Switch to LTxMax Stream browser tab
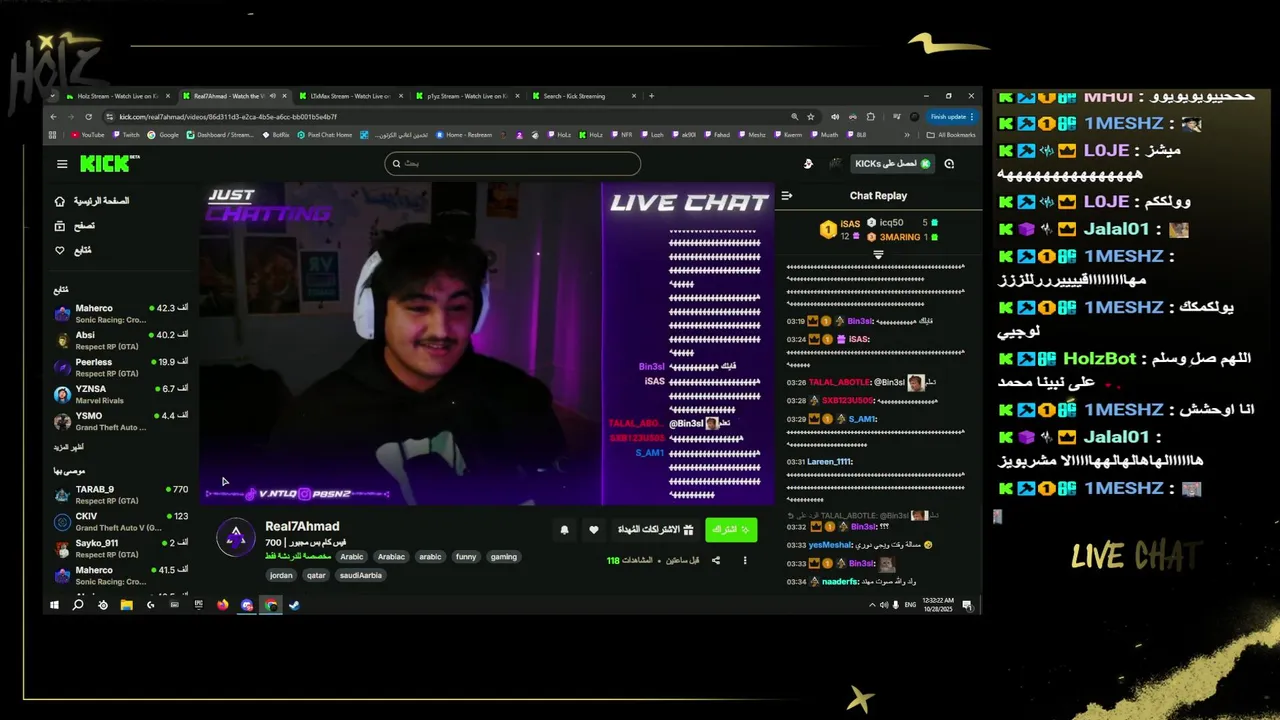The image size is (1280, 720). point(350,96)
